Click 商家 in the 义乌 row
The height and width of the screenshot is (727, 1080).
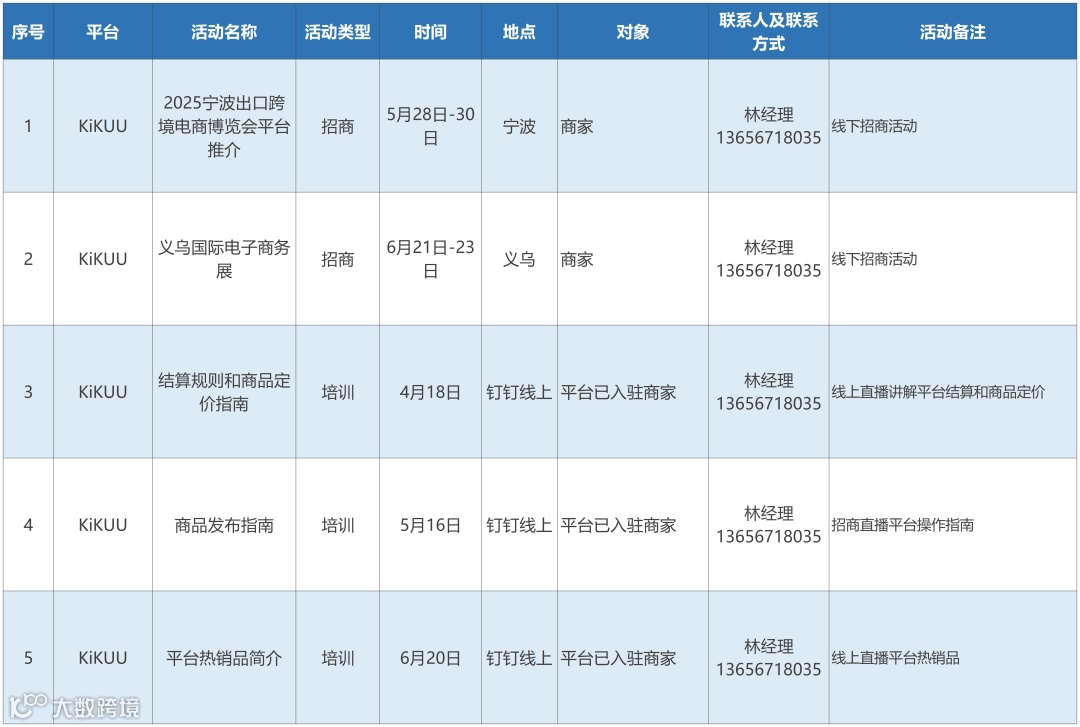(632, 259)
